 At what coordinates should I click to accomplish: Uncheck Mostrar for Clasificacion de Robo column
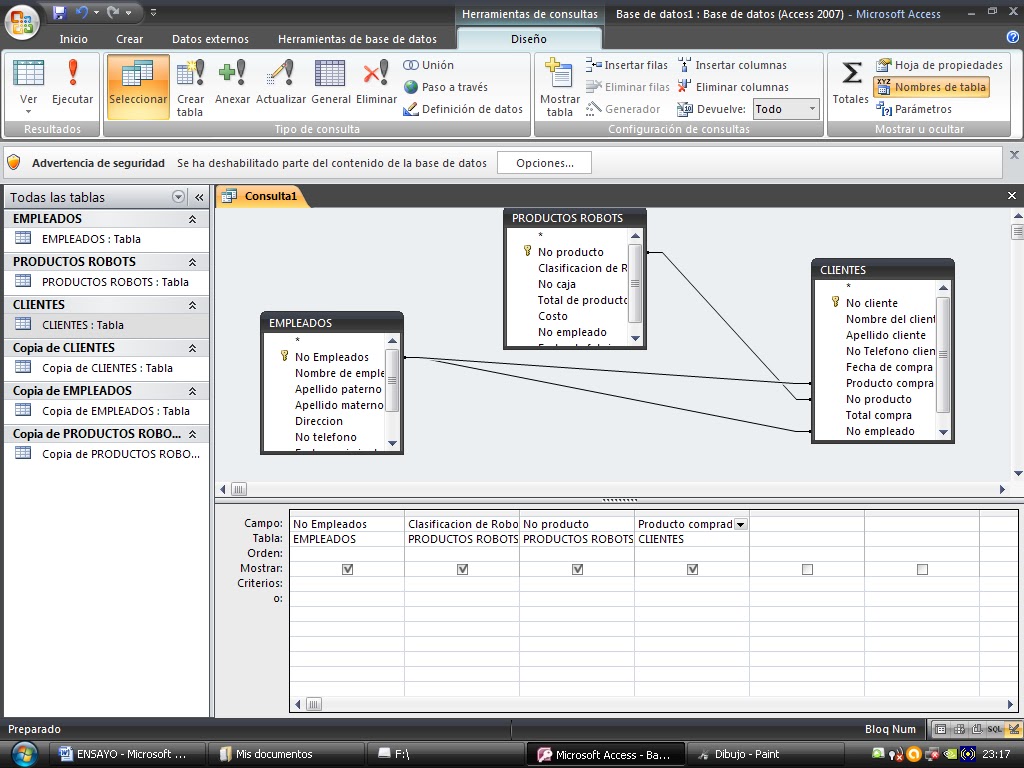tap(462, 569)
